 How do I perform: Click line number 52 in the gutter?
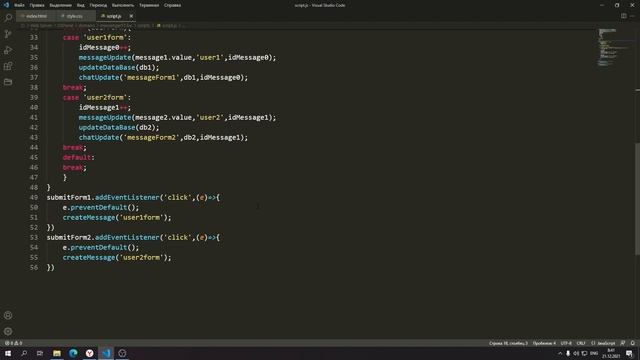click(x=34, y=227)
